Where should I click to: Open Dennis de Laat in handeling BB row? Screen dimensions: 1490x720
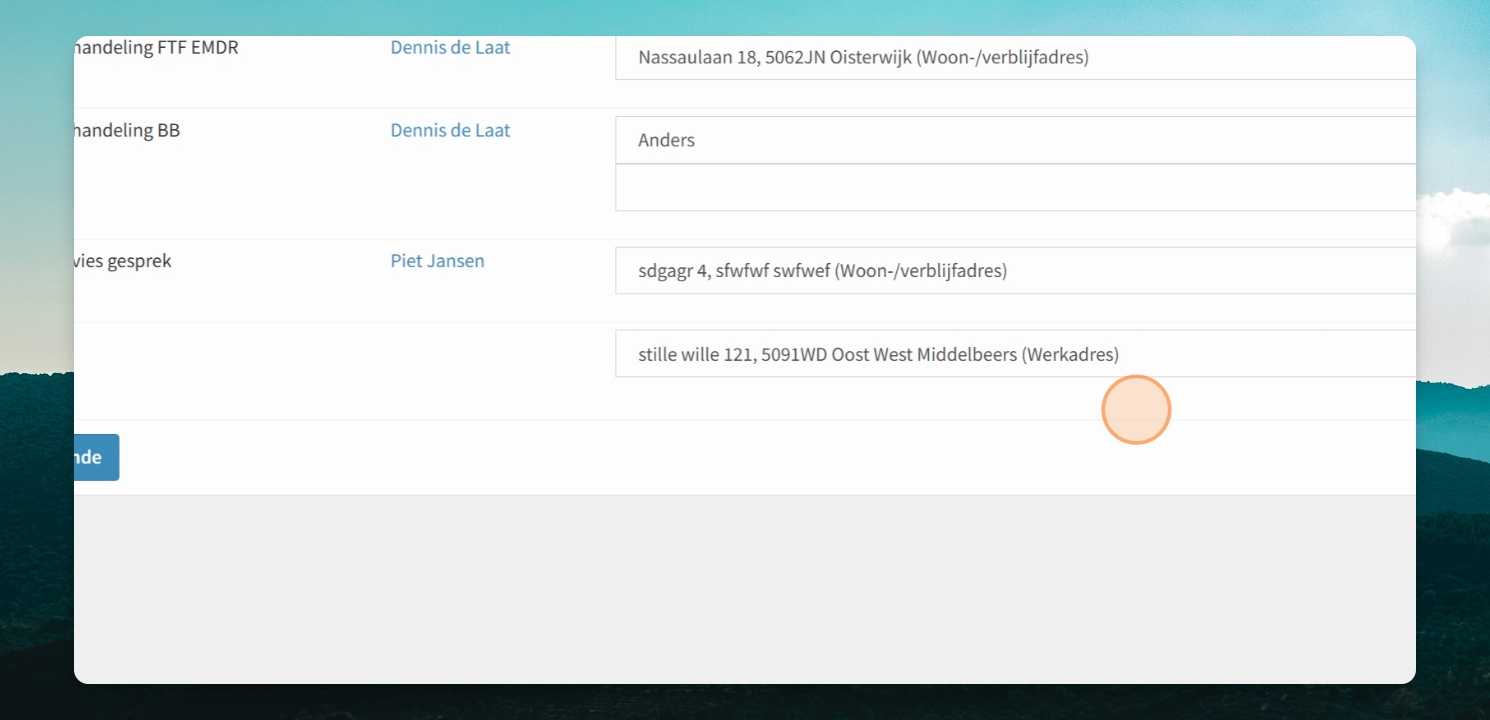[x=450, y=130]
